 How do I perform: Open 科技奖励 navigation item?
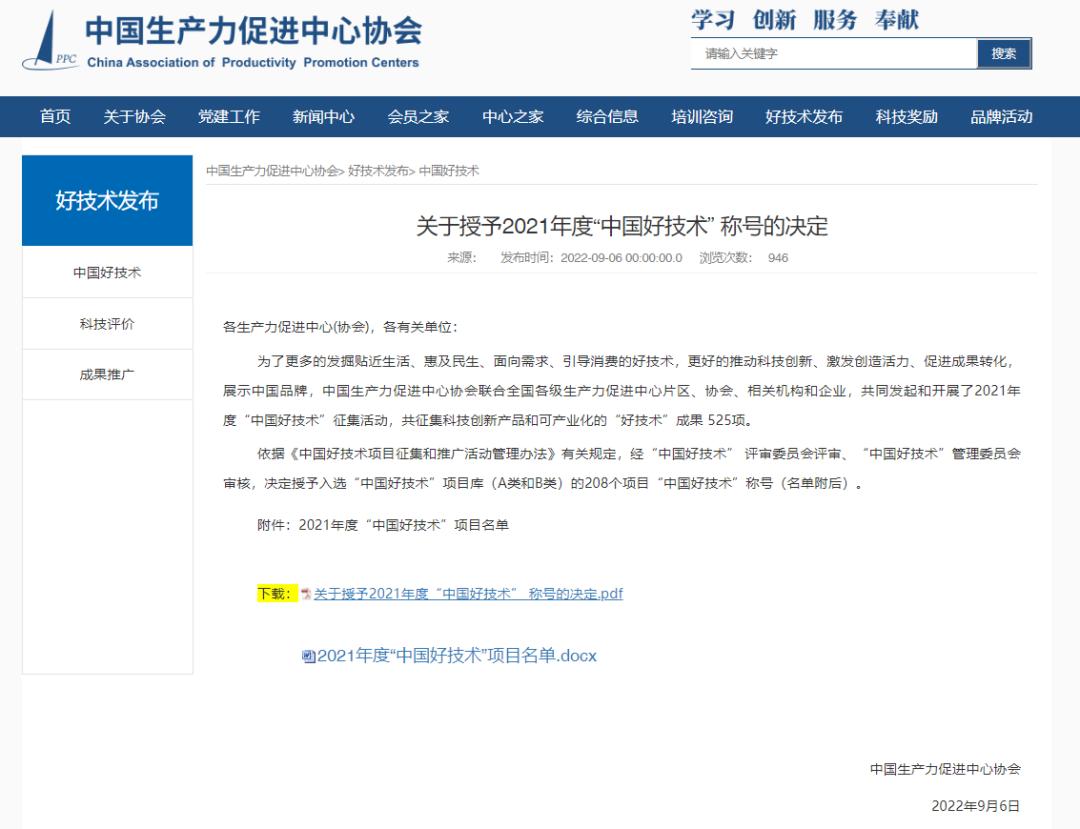coord(906,116)
